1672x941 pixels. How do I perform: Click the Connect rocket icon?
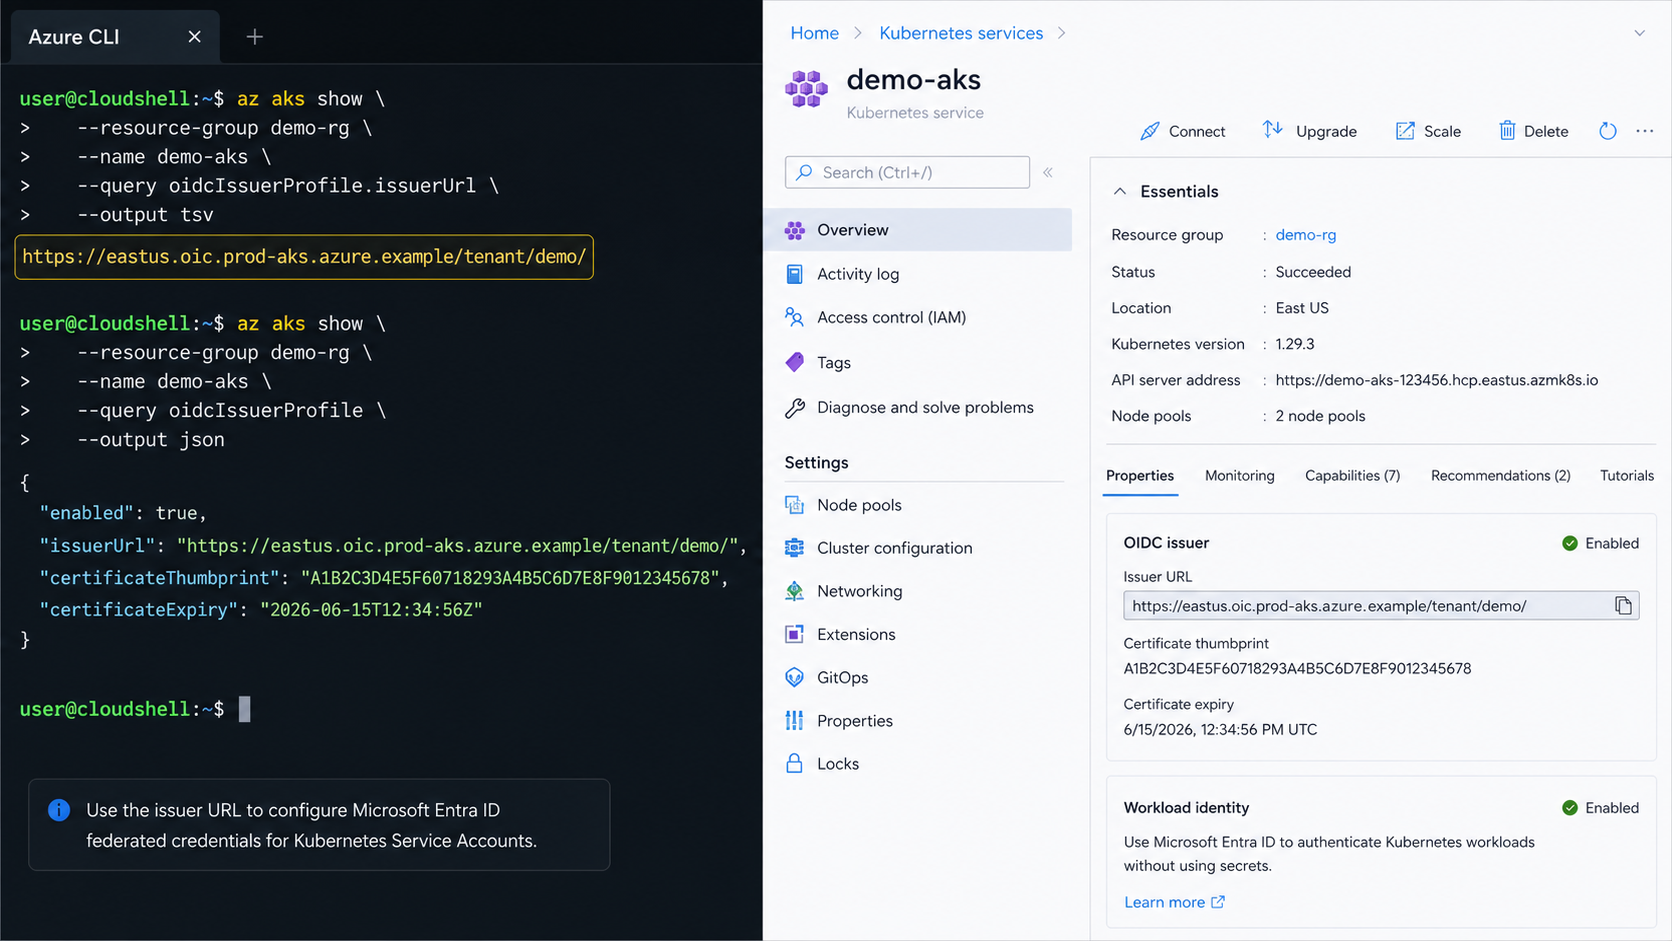[1150, 131]
